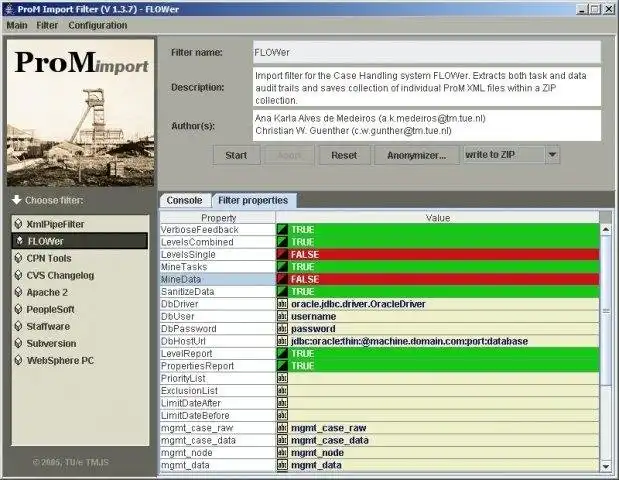Click the text-type icon in mgmt_node row

click(282, 453)
